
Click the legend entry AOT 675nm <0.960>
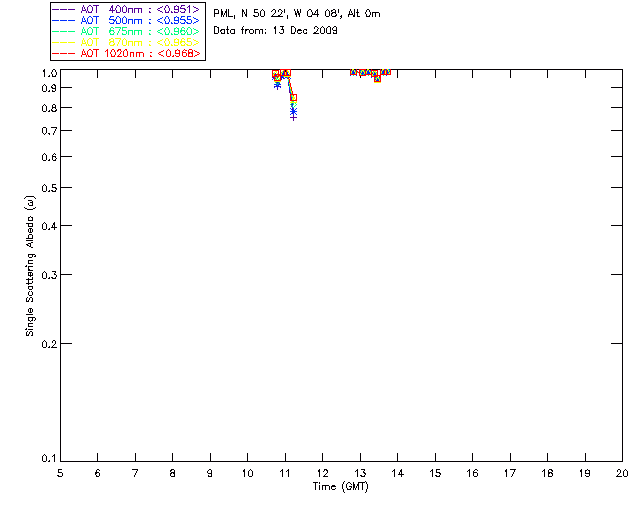pyautogui.click(x=127, y=31)
